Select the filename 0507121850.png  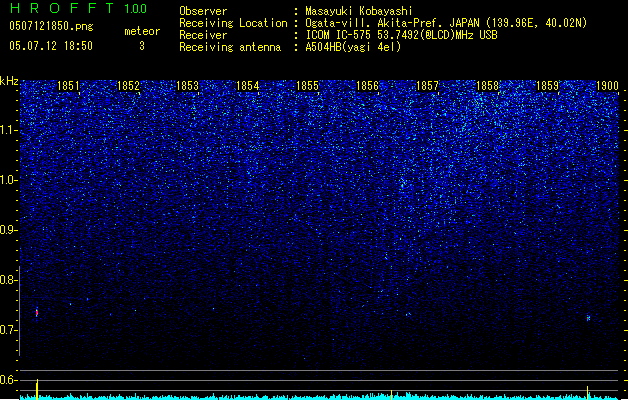tap(51, 26)
